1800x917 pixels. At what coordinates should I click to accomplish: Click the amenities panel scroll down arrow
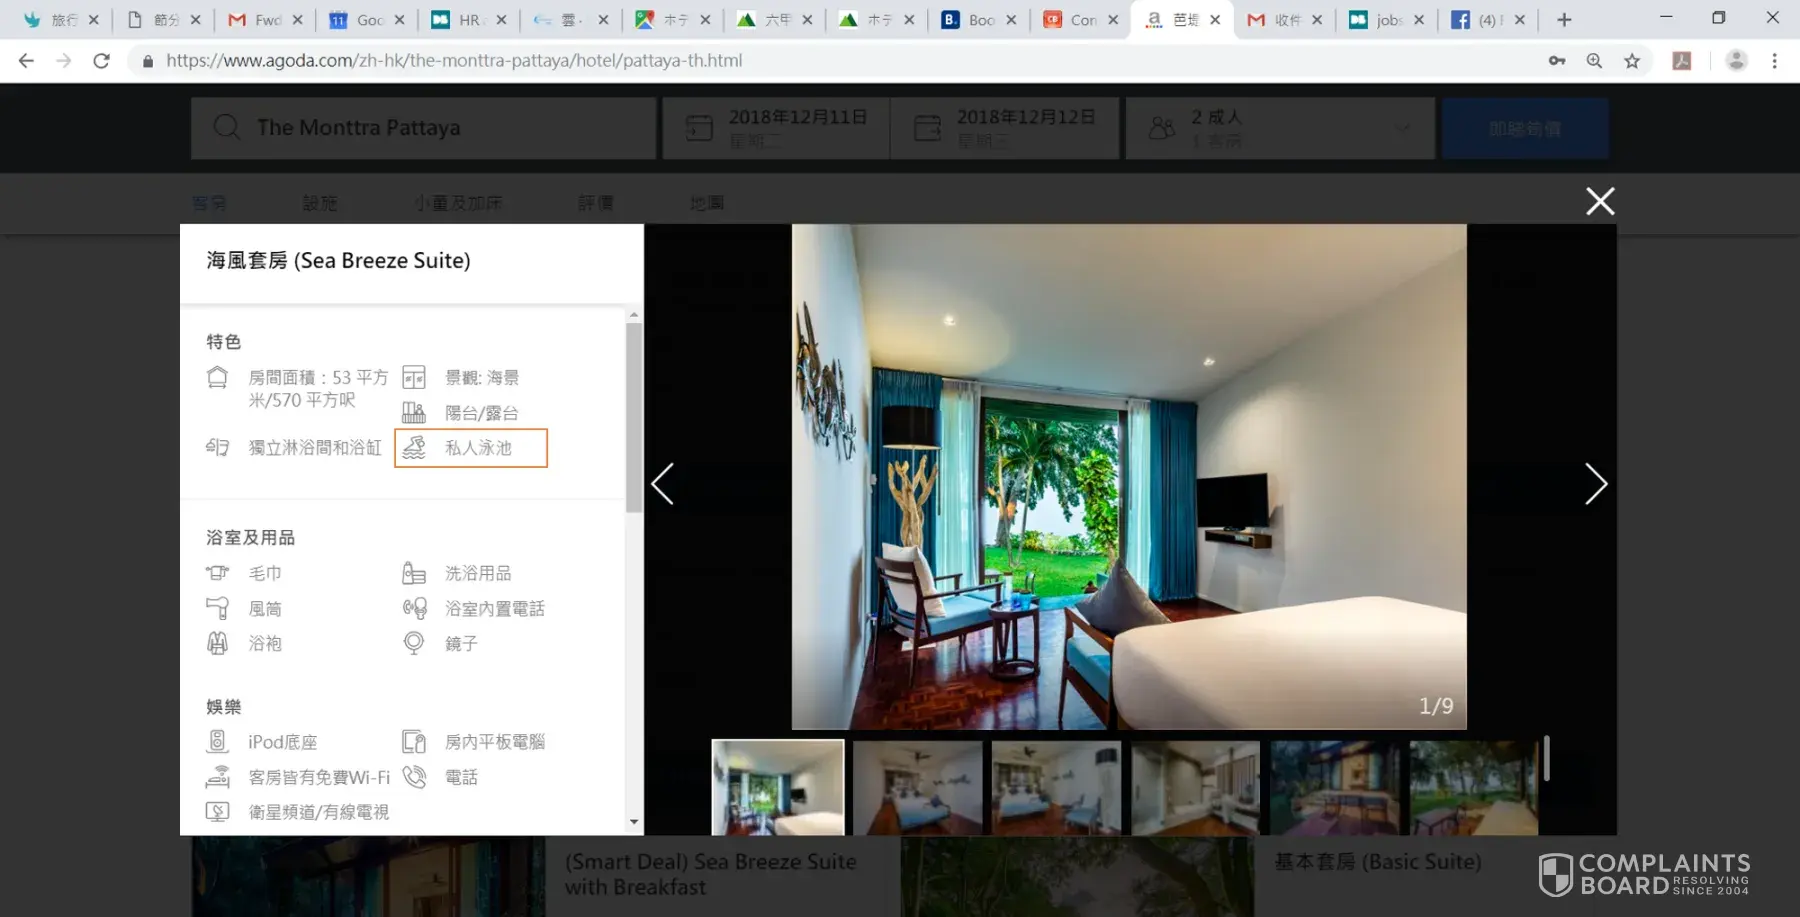634,822
